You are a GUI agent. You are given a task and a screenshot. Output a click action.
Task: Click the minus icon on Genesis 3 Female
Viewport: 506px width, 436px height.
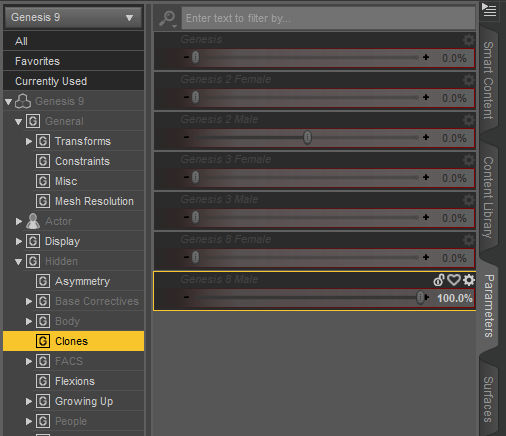(186, 177)
